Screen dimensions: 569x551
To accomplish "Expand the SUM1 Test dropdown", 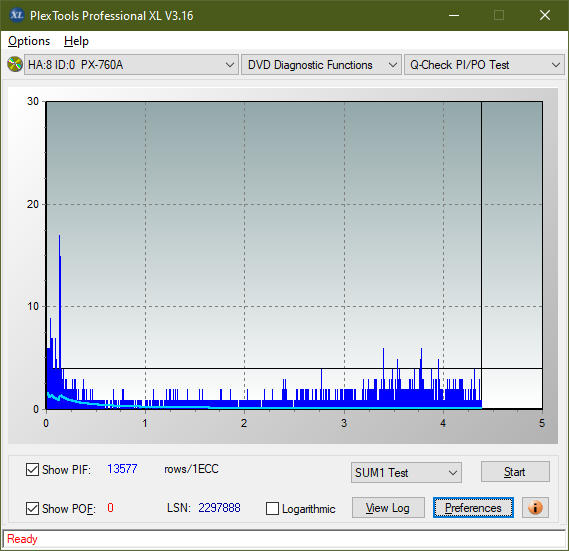I will coord(406,473).
